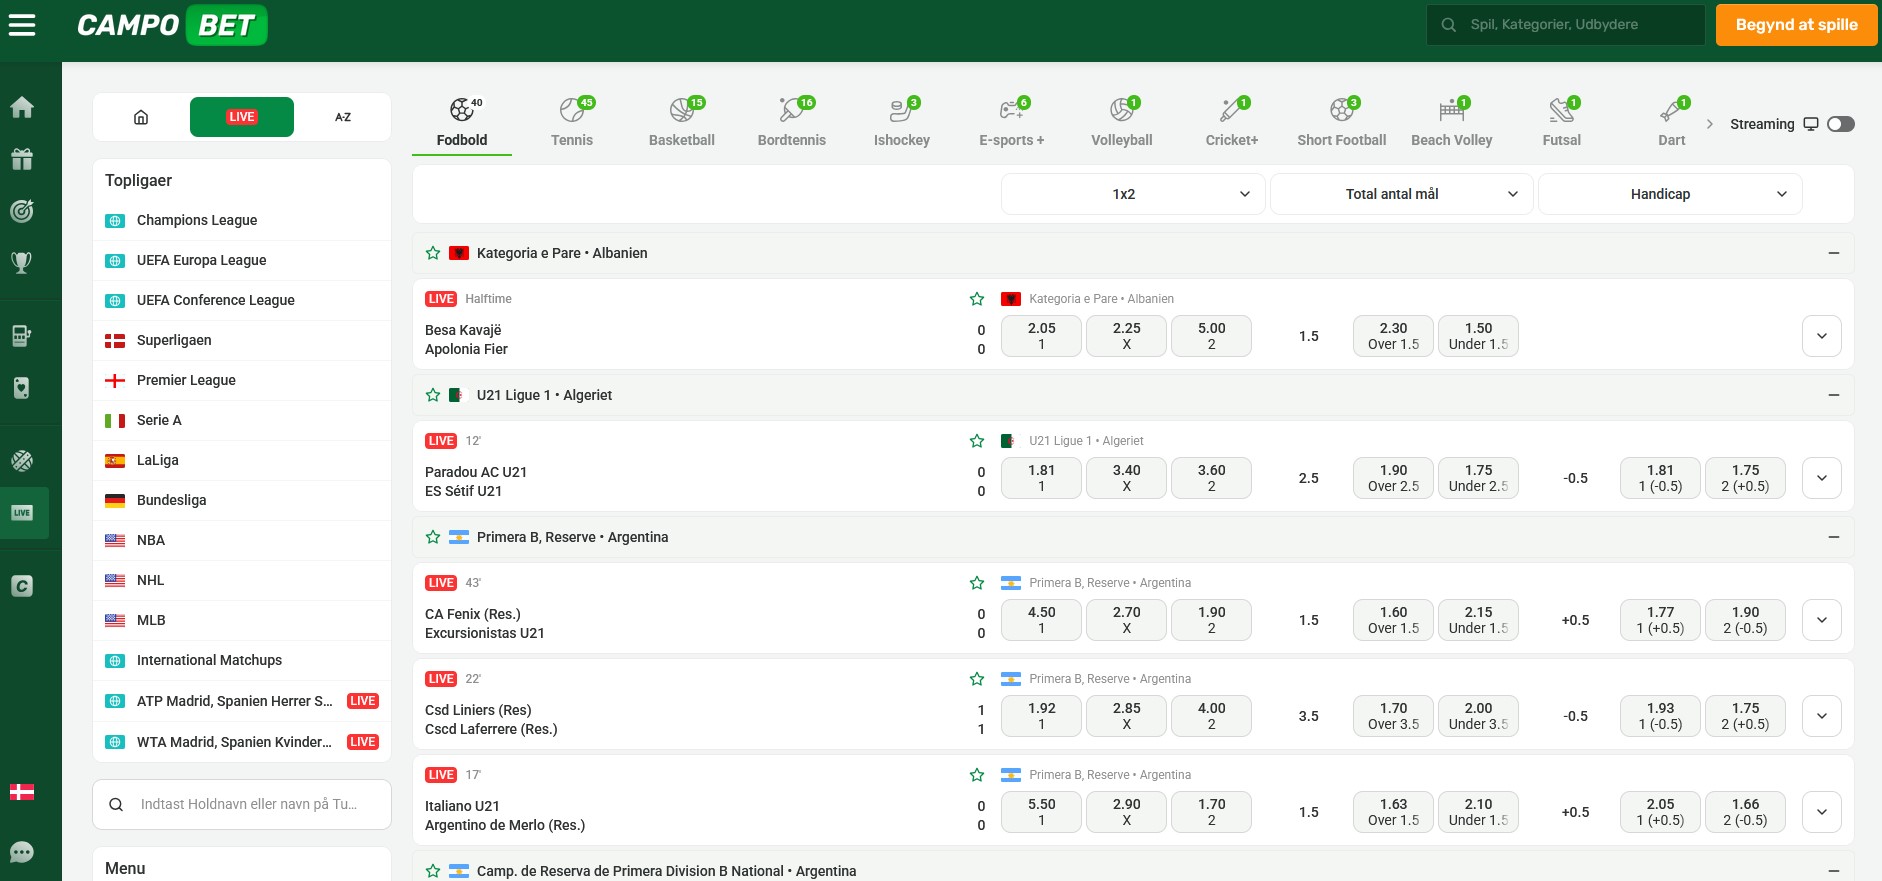The image size is (1882, 881).
Task: Click the team name search field
Action: click(242, 804)
